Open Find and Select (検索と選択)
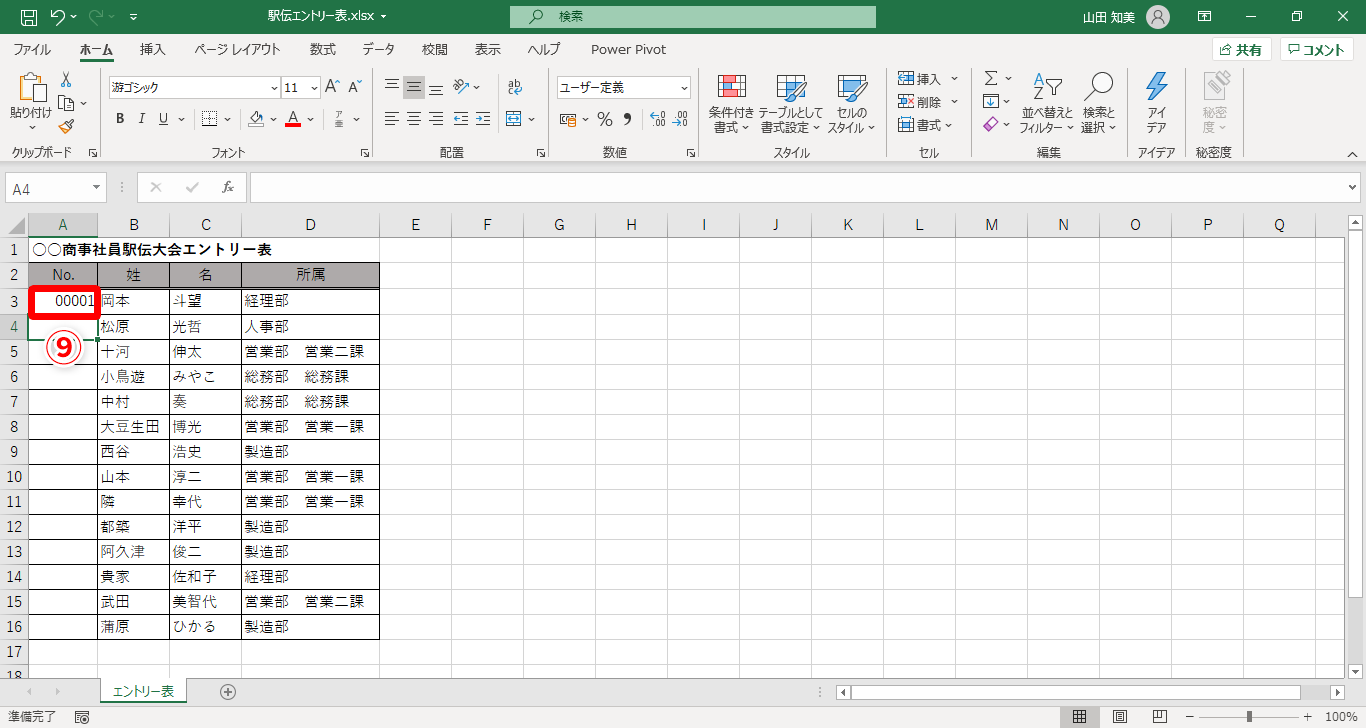Viewport: 1366px width, 728px height. [1098, 104]
